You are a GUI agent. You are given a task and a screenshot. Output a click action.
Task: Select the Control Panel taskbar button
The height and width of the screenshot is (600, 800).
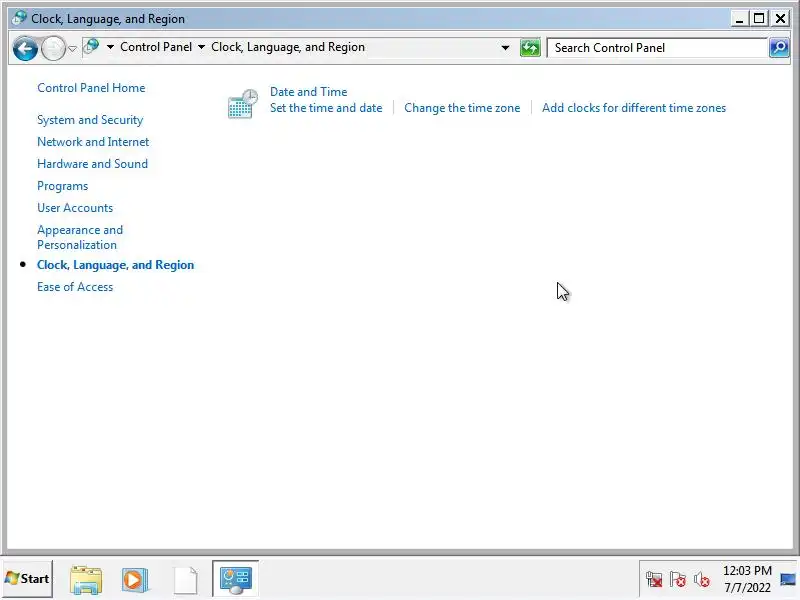click(x=235, y=579)
